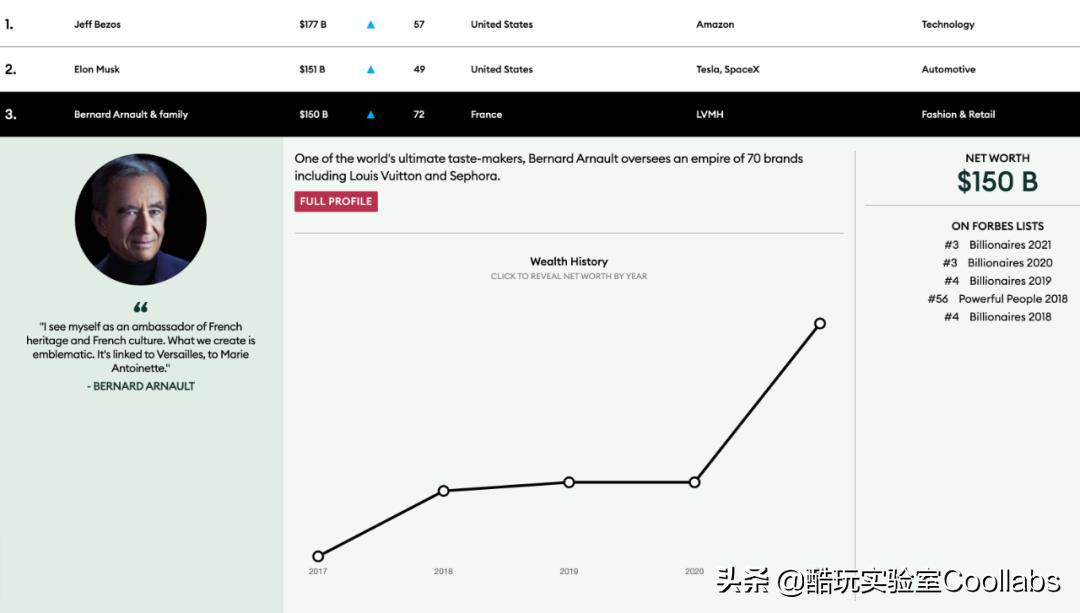Click the blue up-arrow beside Jeff Bezos's $177 B
1080x613 pixels.
point(370,24)
